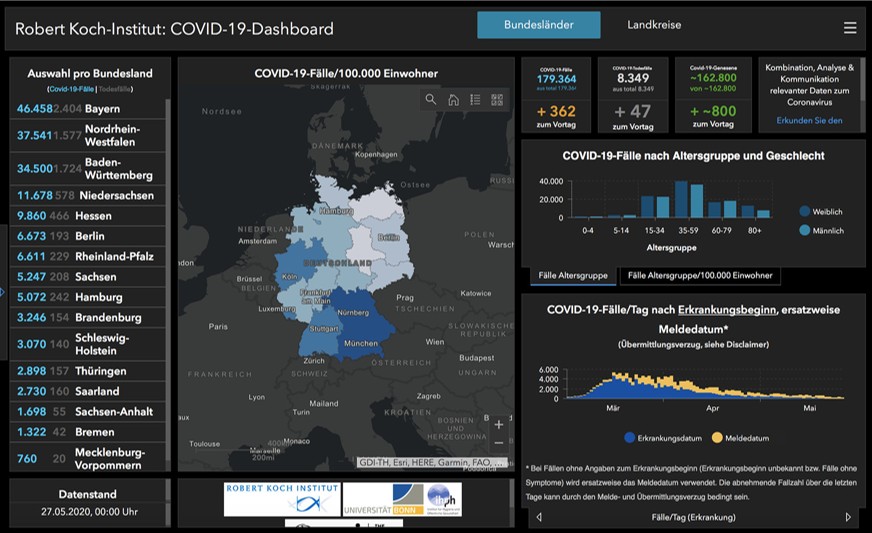Click the Universität Bonn logo
872x533 pixels.
[383, 499]
